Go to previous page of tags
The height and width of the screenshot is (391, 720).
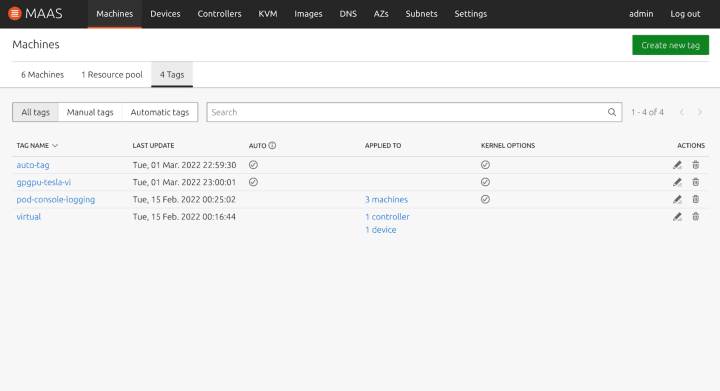coord(682,112)
